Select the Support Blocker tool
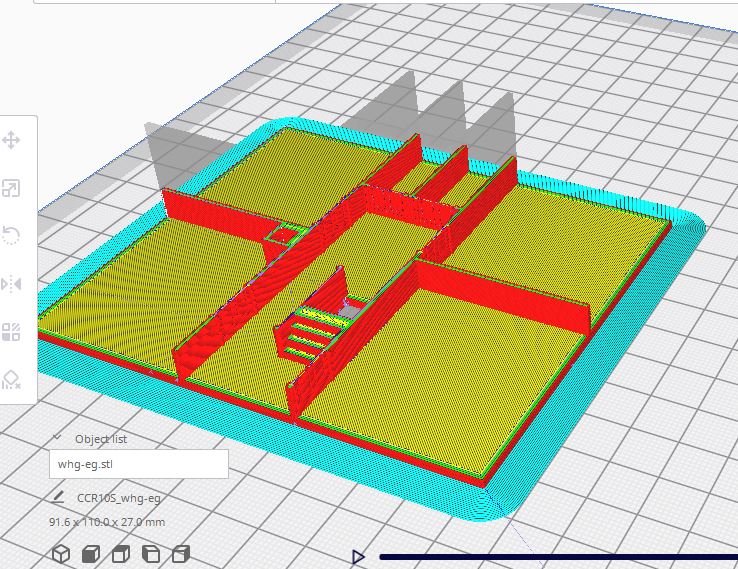The height and width of the screenshot is (569, 738). point(12,380)
